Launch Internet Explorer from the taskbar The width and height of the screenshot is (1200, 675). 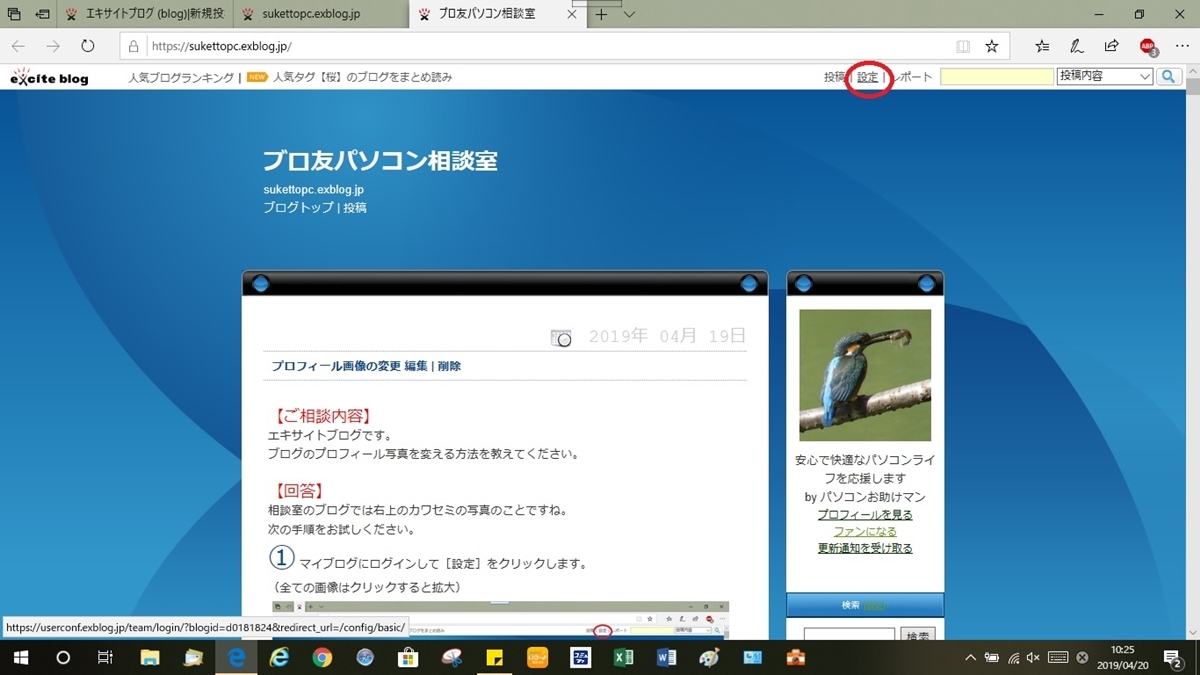coord(279,658)
